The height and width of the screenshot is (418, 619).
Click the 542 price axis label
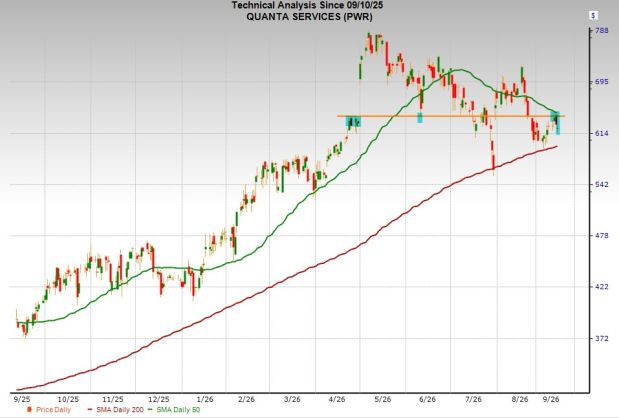tap(604, 184)
